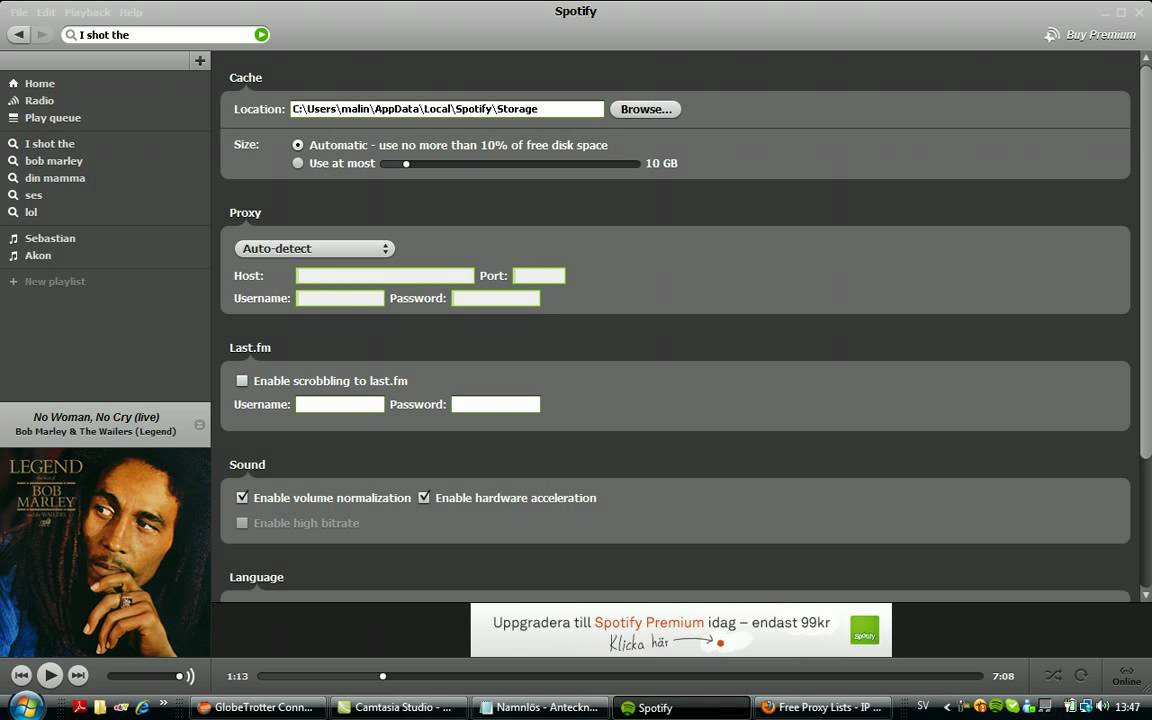Open Home in the sidebar
1152x720 pixels.
(40, 84)
